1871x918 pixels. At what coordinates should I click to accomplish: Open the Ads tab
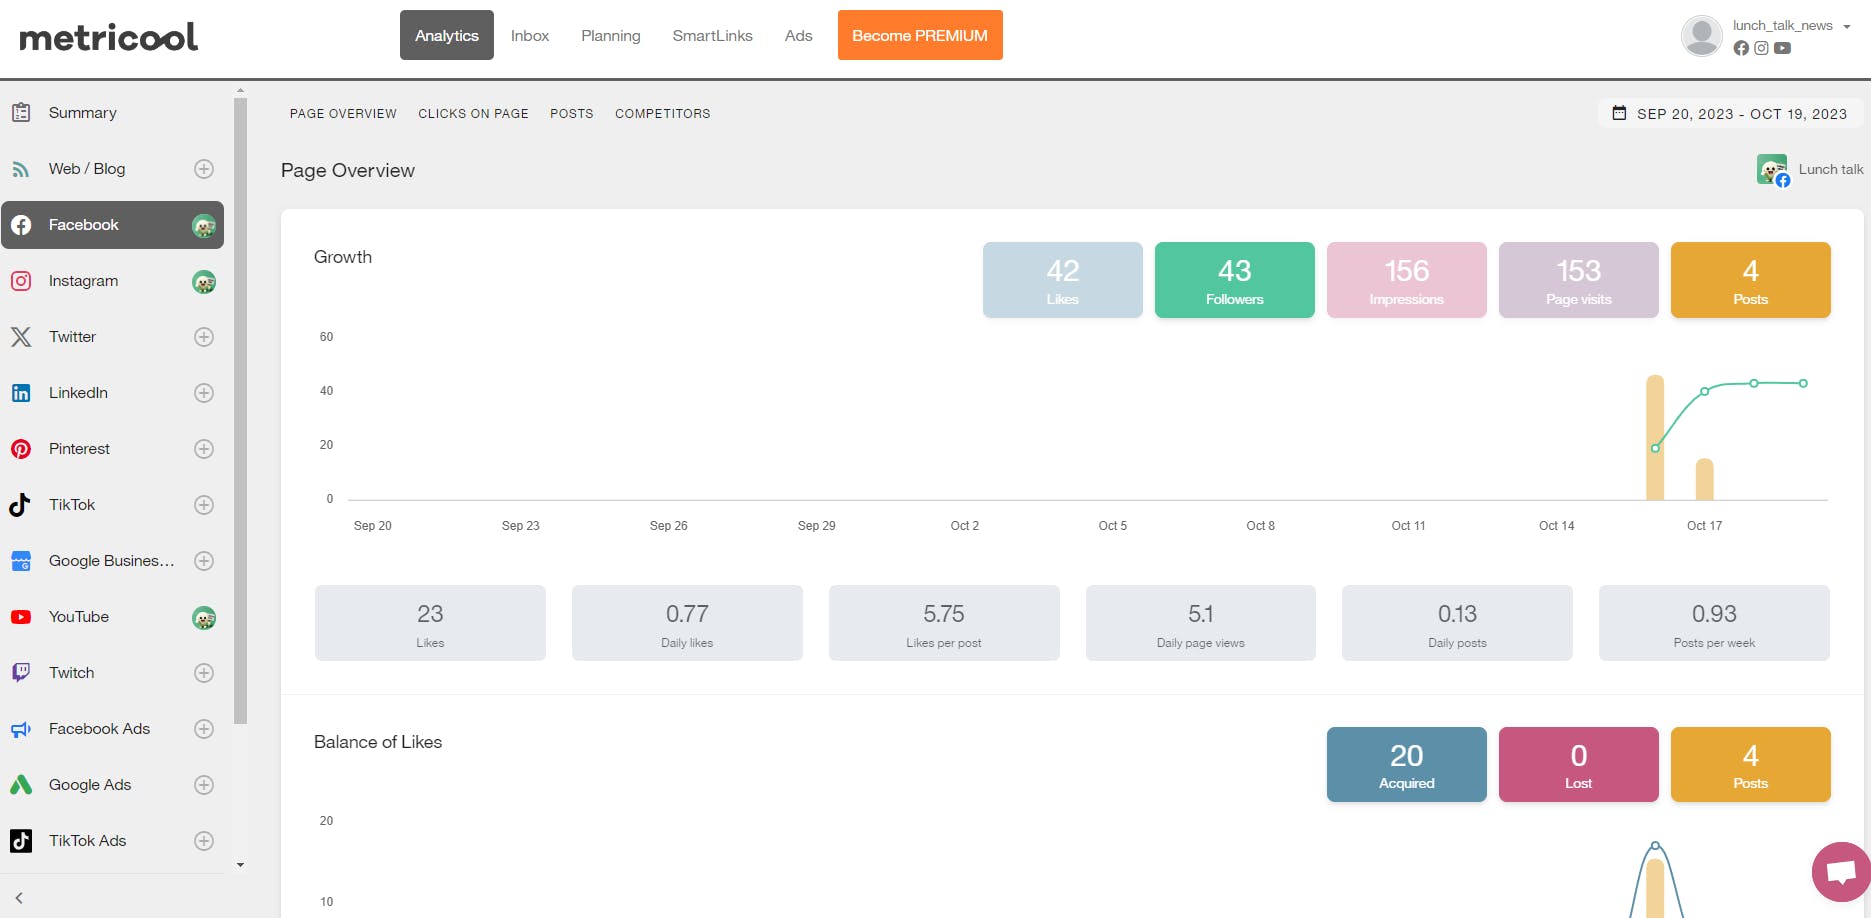[799, 35]
